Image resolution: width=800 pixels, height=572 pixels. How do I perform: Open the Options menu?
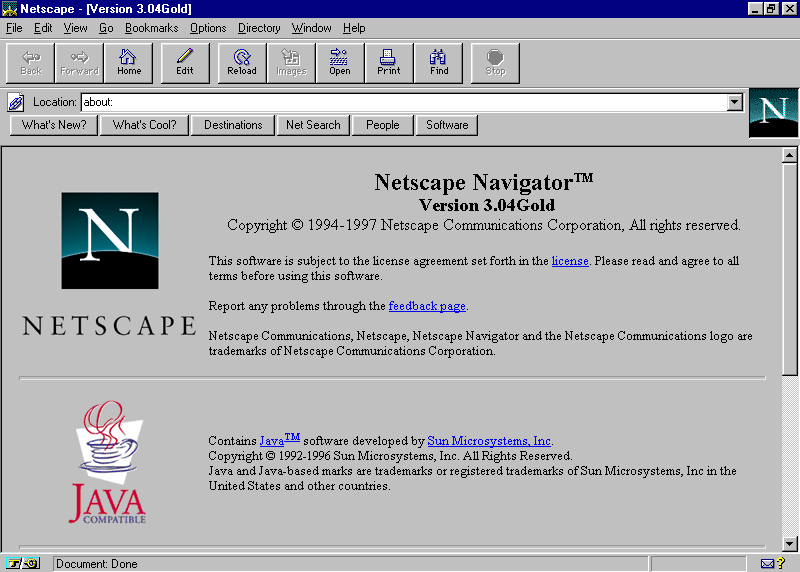click(x=208, y=28)
